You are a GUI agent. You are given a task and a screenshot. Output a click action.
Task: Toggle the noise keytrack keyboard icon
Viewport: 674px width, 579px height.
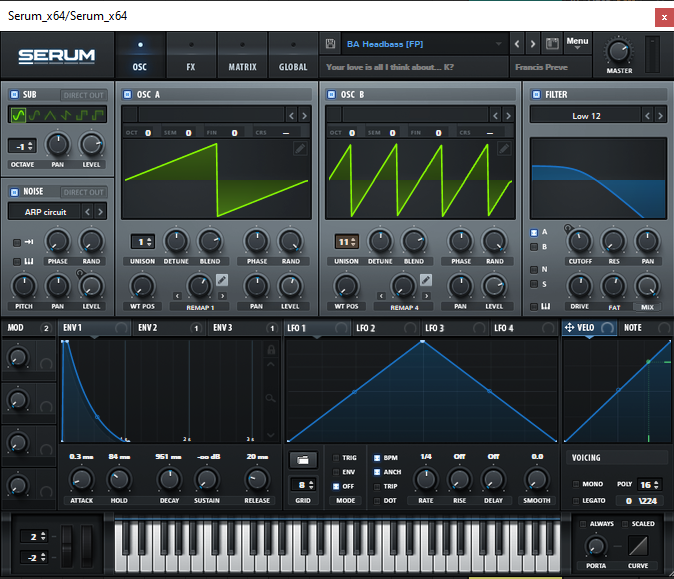(x=29, y=261)
